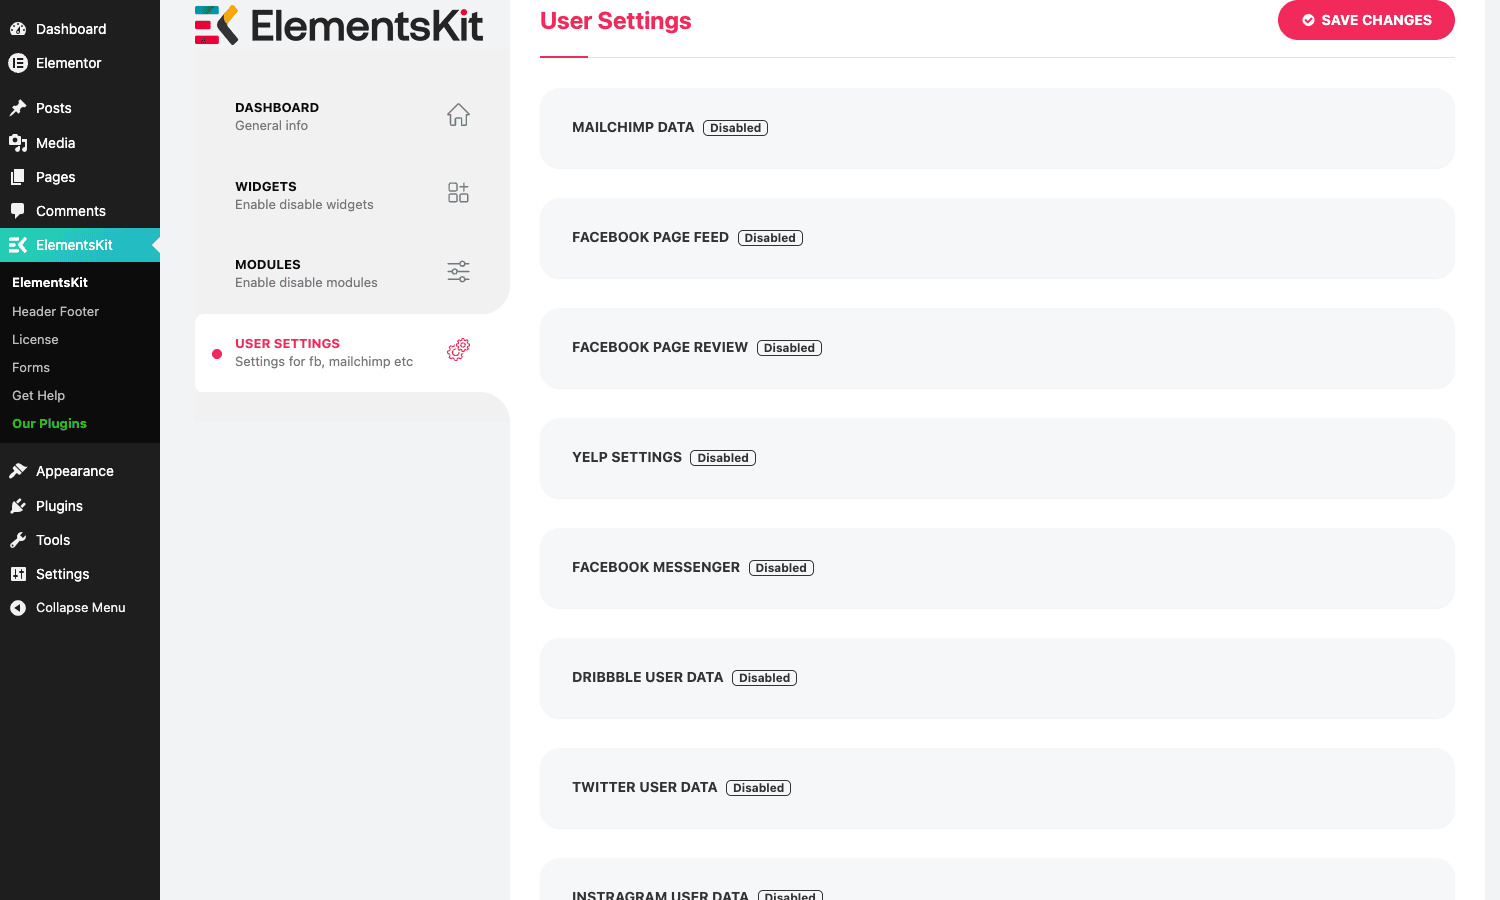Click the Elementor logo icon

coord(18,63)
